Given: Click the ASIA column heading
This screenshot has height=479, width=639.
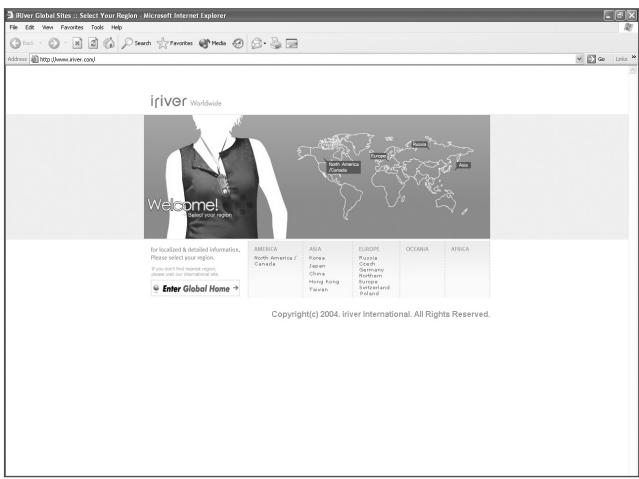Looking at the screenshot, I should point(315,249).
